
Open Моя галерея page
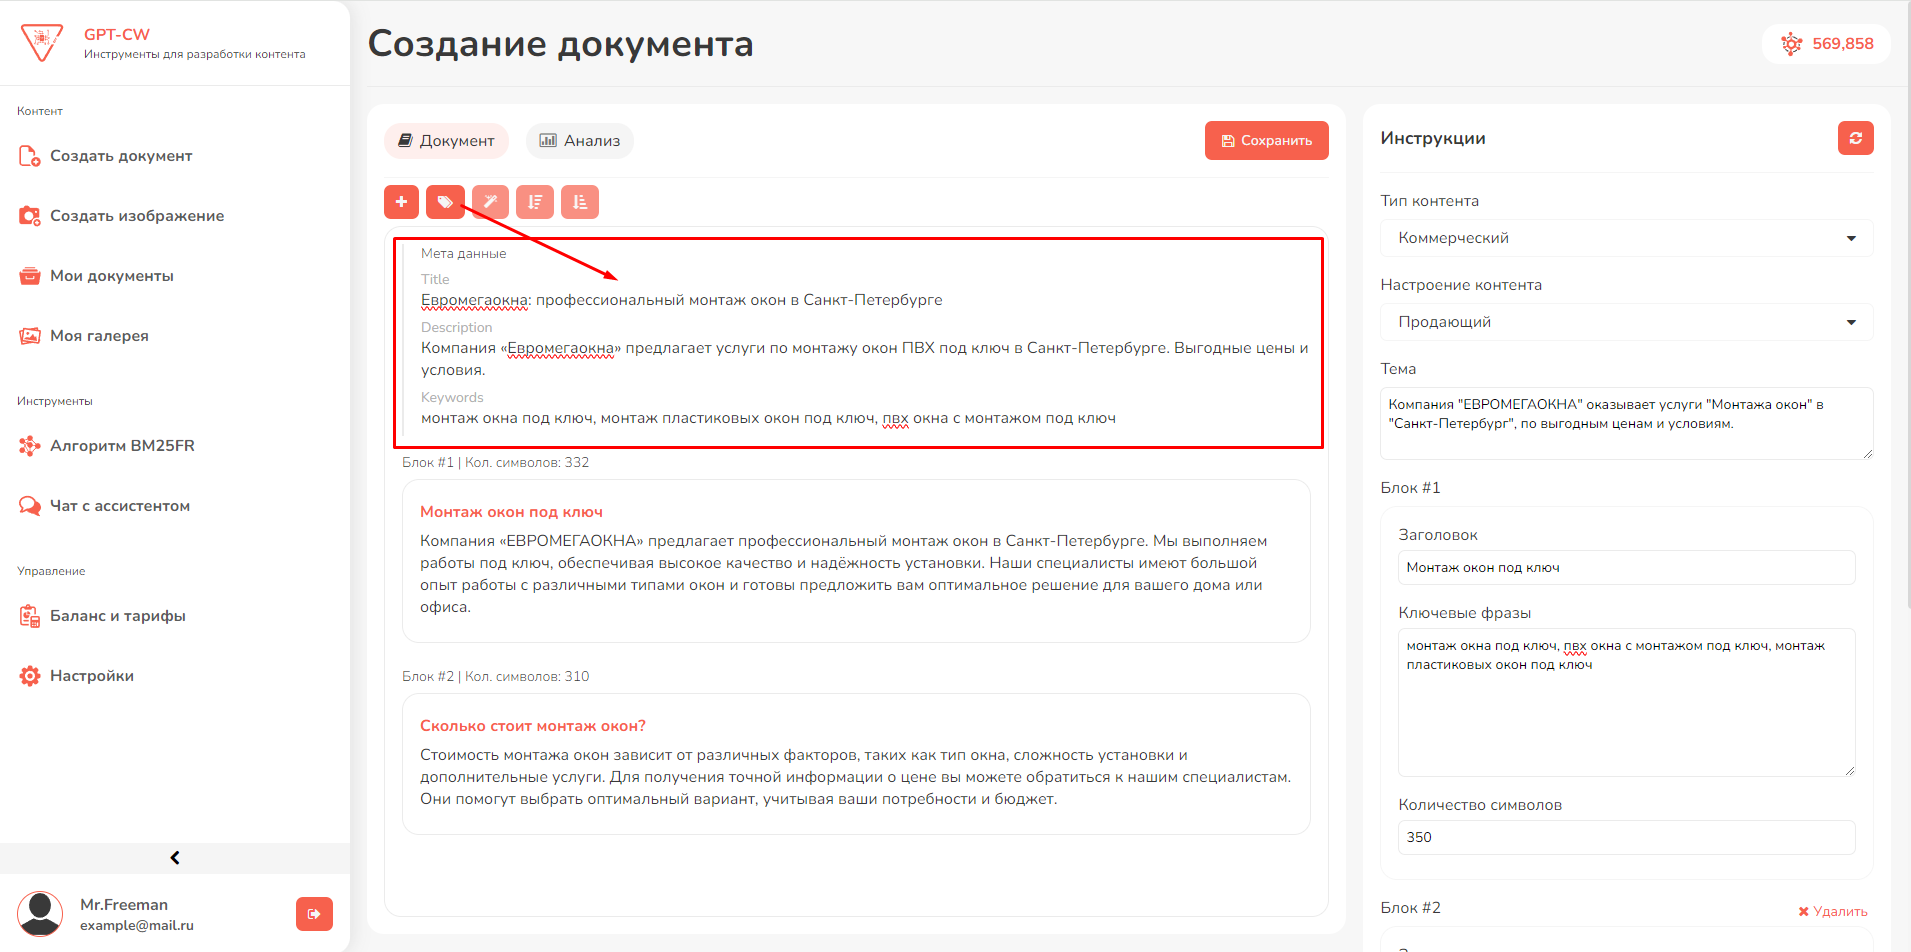[x=99, y=336]
